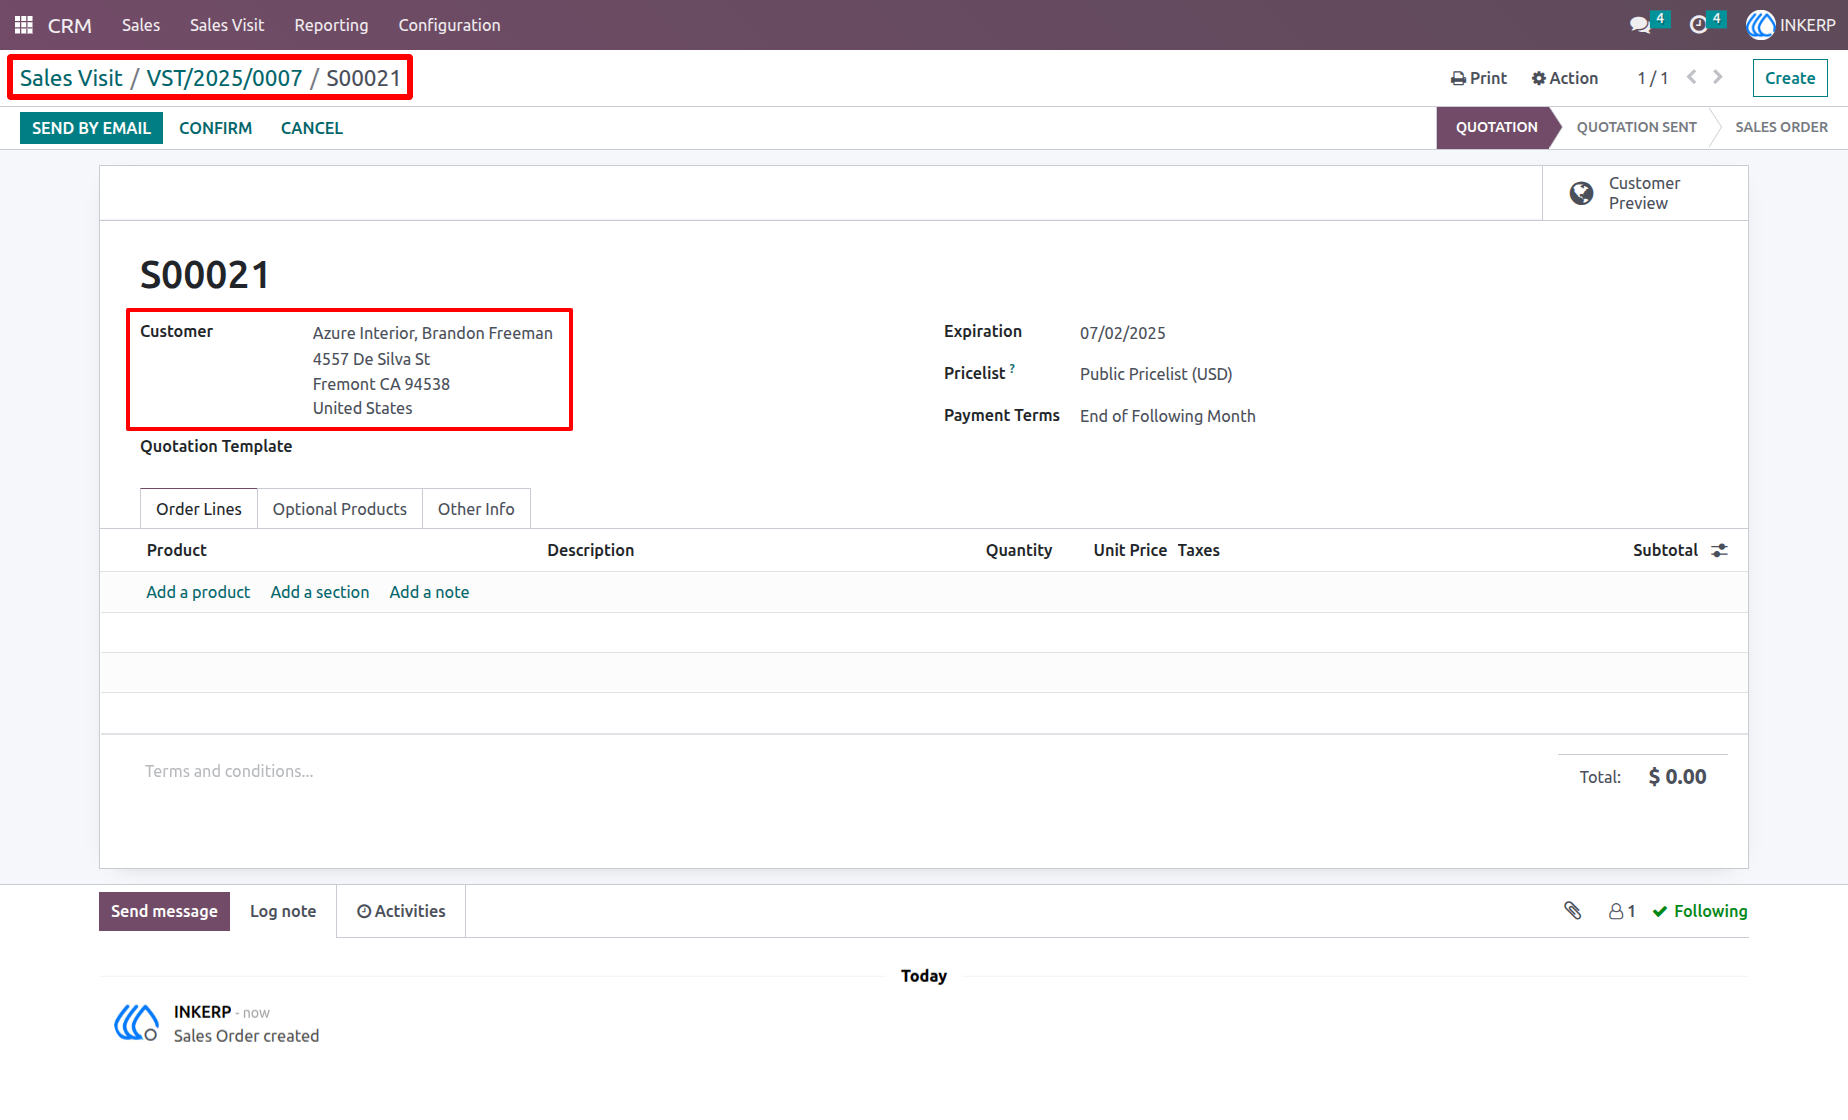1848x1120 pixels.
Task: Select the Order Lines tab
Action: (199, 509)
